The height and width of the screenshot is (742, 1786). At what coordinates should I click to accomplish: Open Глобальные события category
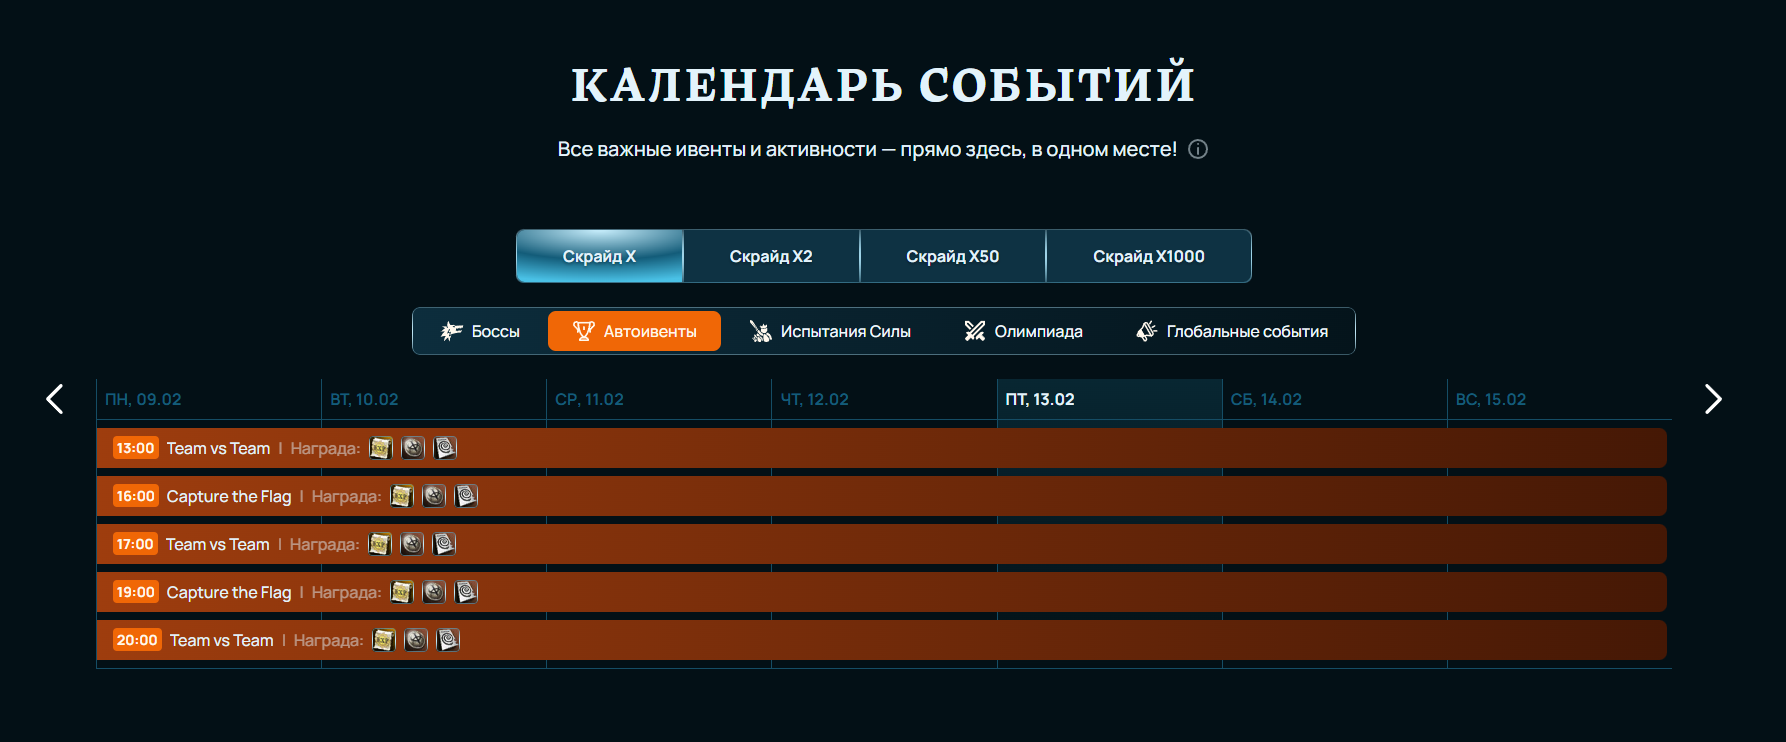click(1232, 331)
